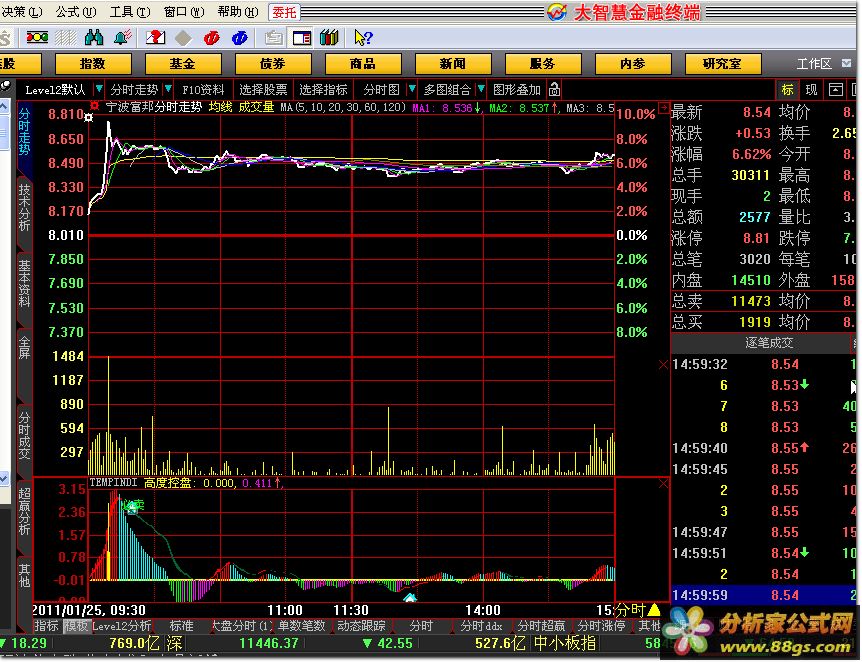
Task: Close the TEMPINDI indicator panel with red X
Action: [664, 483]
